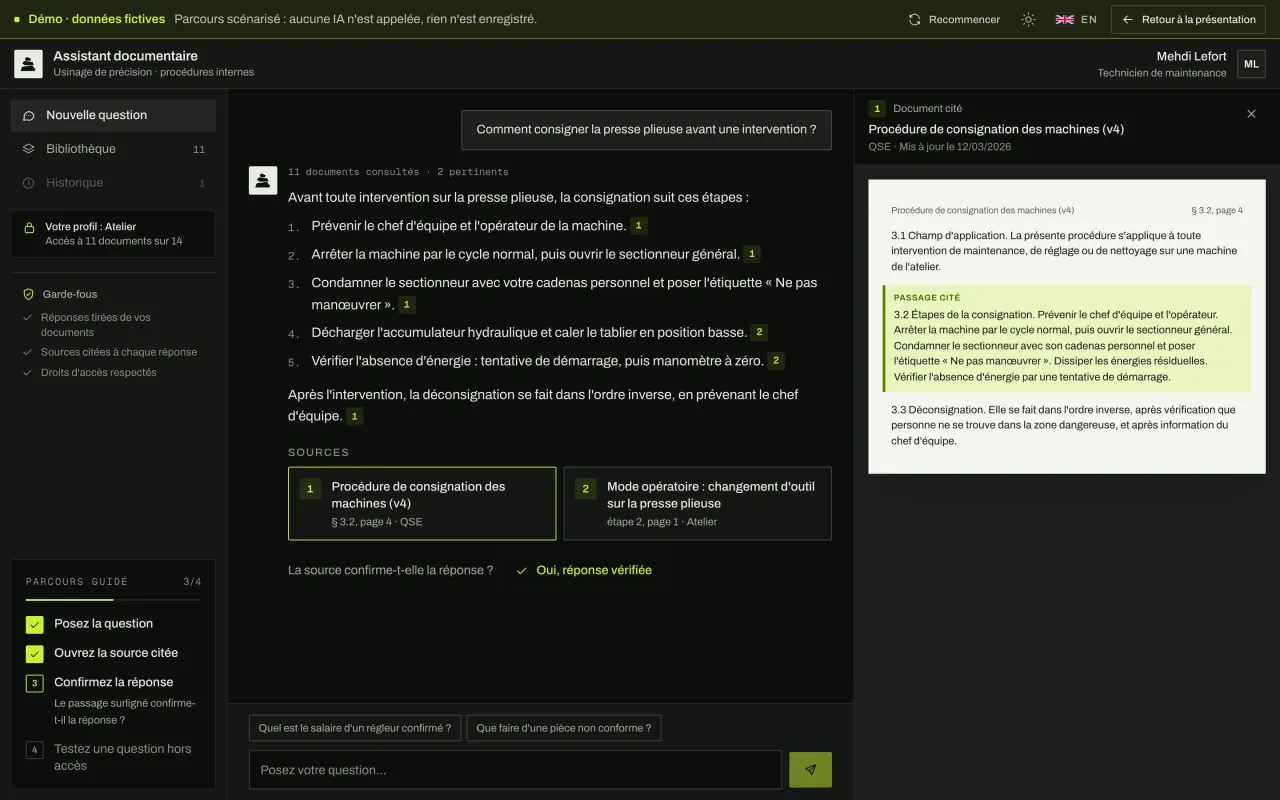This screenshot has width=1280, height=800.
Task: Toggle the light theme sun icon
Action: [1028, 19]
